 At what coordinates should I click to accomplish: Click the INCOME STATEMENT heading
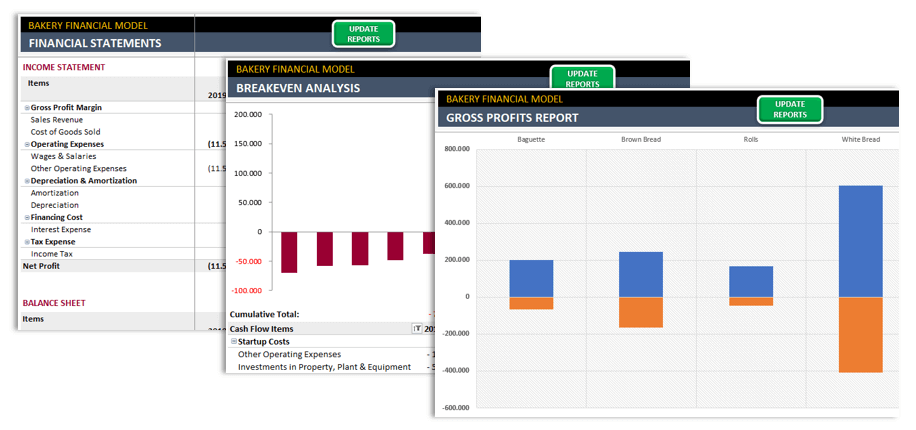pos(64,67)
